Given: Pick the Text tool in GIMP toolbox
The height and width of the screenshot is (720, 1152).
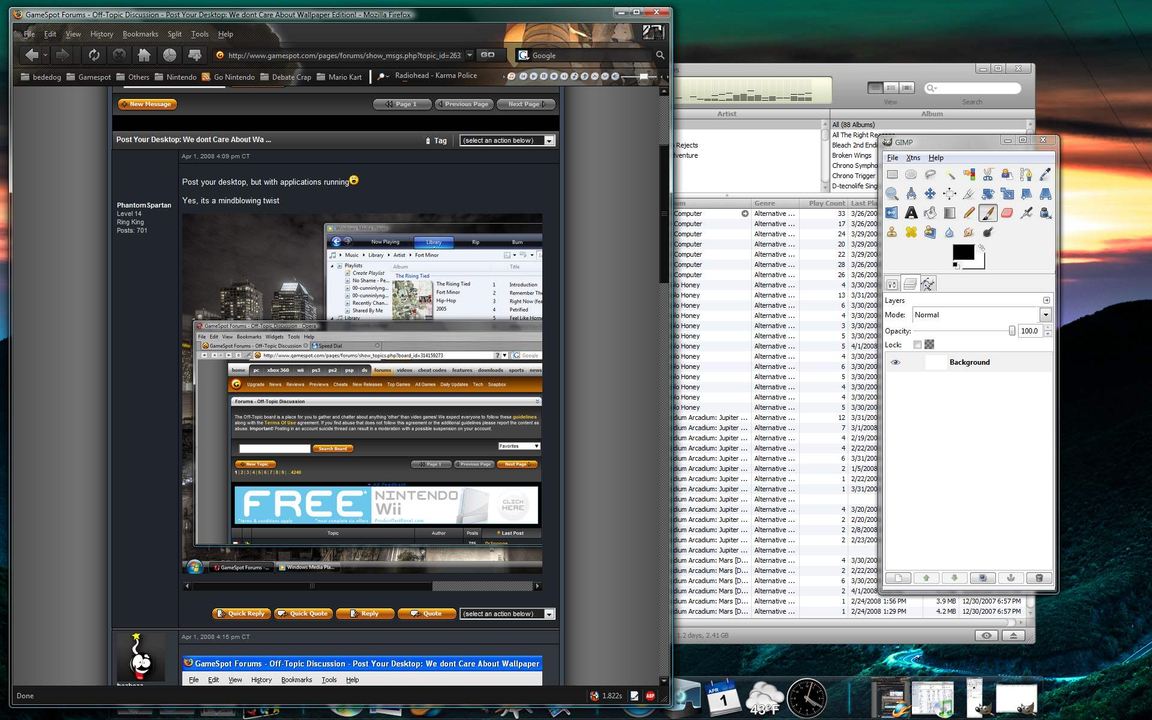Looking at the screenshot, I should pyautogui.click(x=911, y=213).
